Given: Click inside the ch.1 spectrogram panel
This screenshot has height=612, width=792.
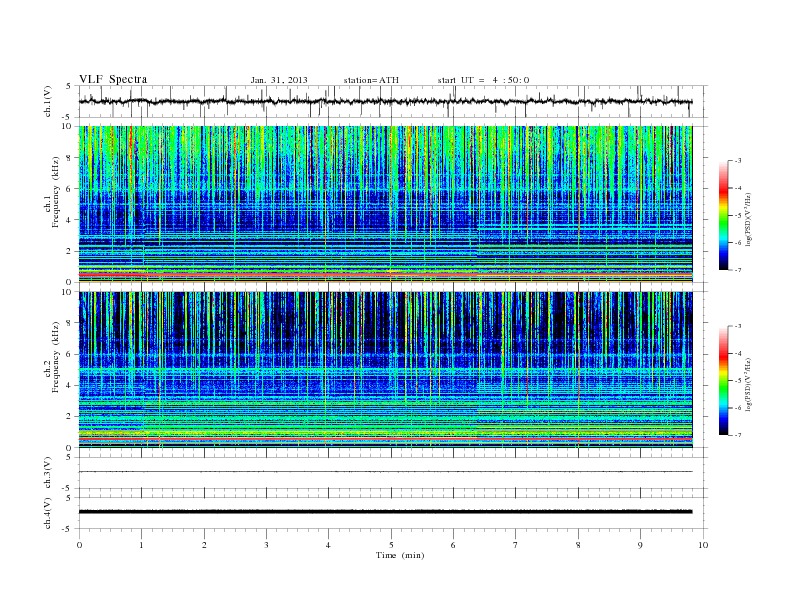Looking at the screenshot, I should pyautogui.click(x=385, y=204).
